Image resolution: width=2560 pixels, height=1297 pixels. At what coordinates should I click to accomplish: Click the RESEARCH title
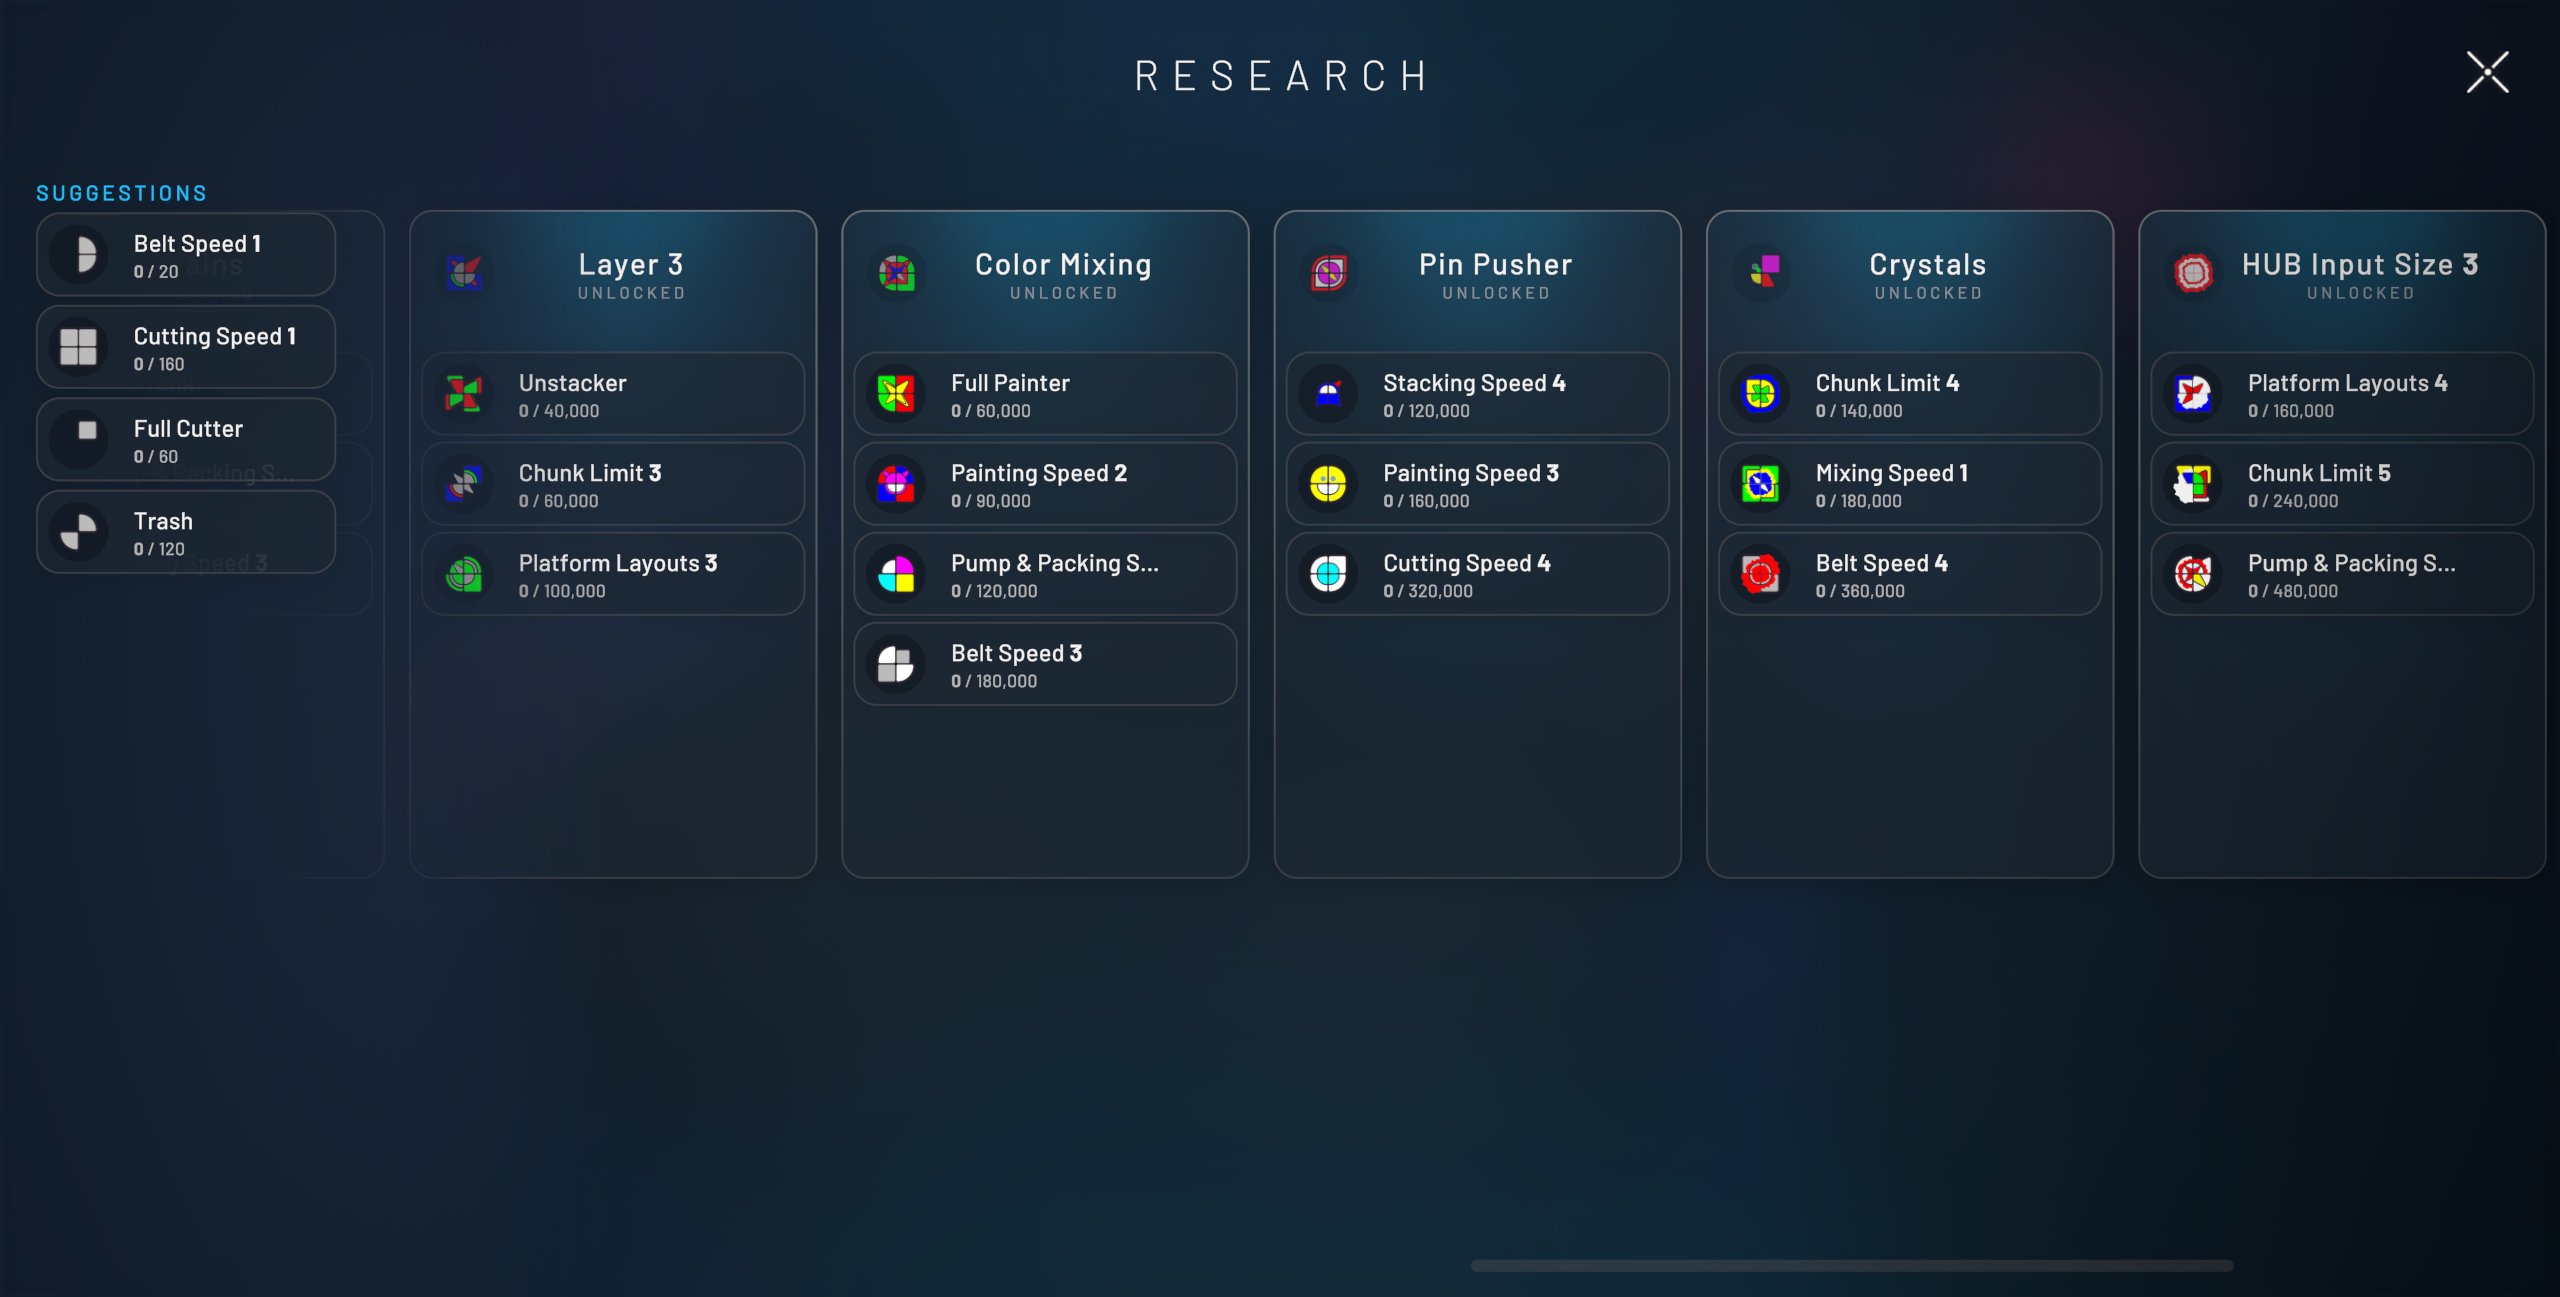click(x=1280, y=77)
